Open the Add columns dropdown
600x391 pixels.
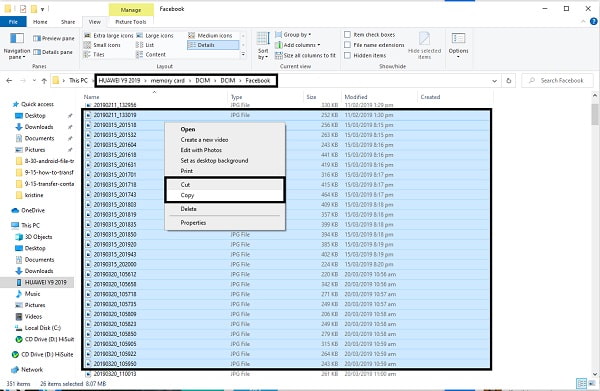click(298, 45)
